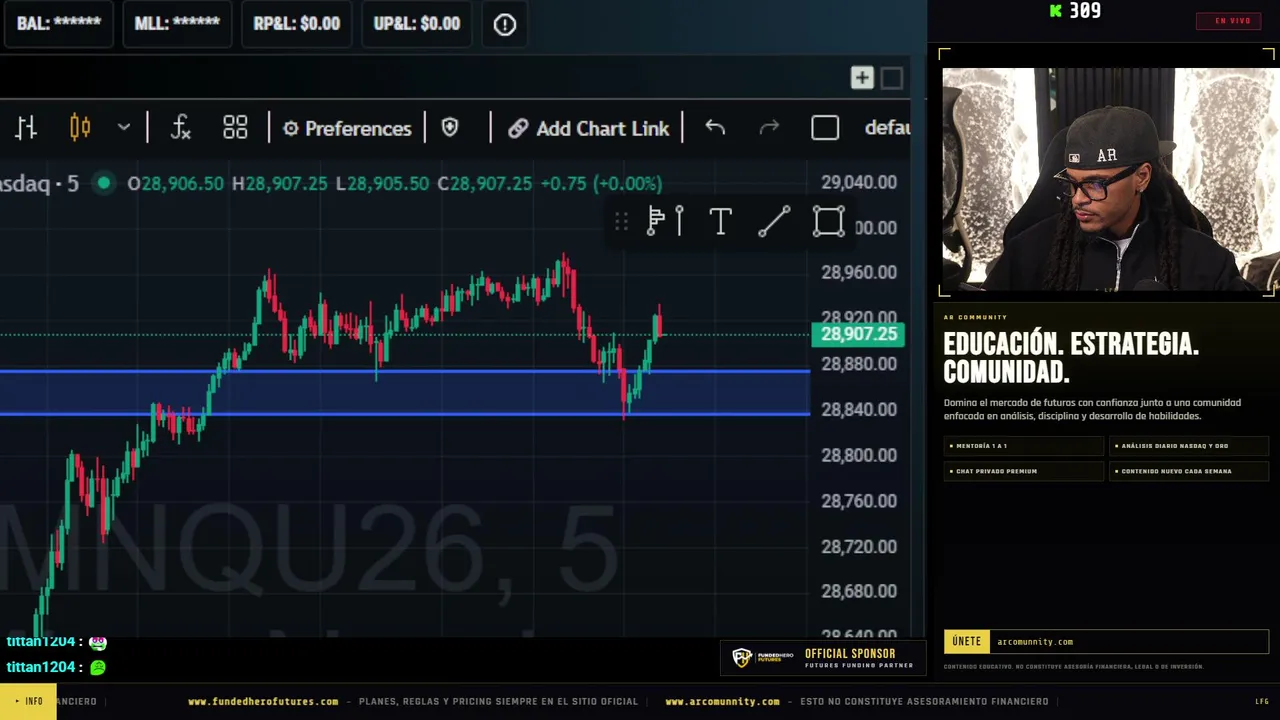Grab the drawing toolbar drag handle
This screenshot has width=1280, height=720.
click(621, 222)
